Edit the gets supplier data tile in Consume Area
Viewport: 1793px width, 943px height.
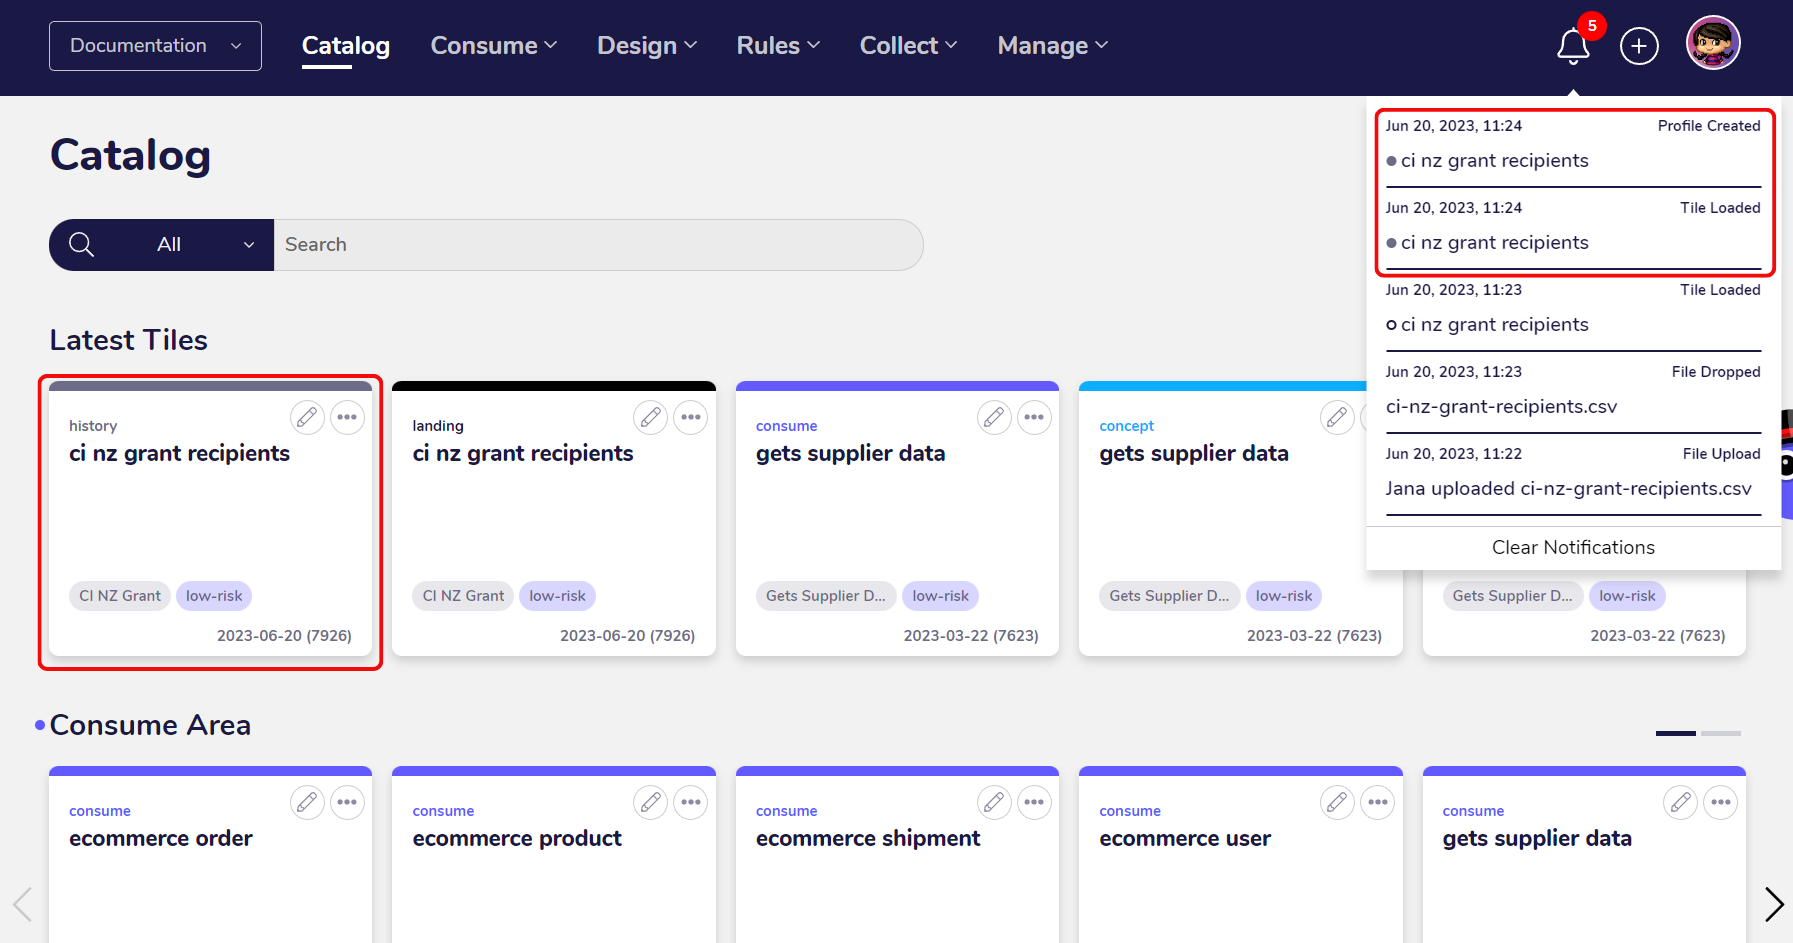[x=1681, y=802]
